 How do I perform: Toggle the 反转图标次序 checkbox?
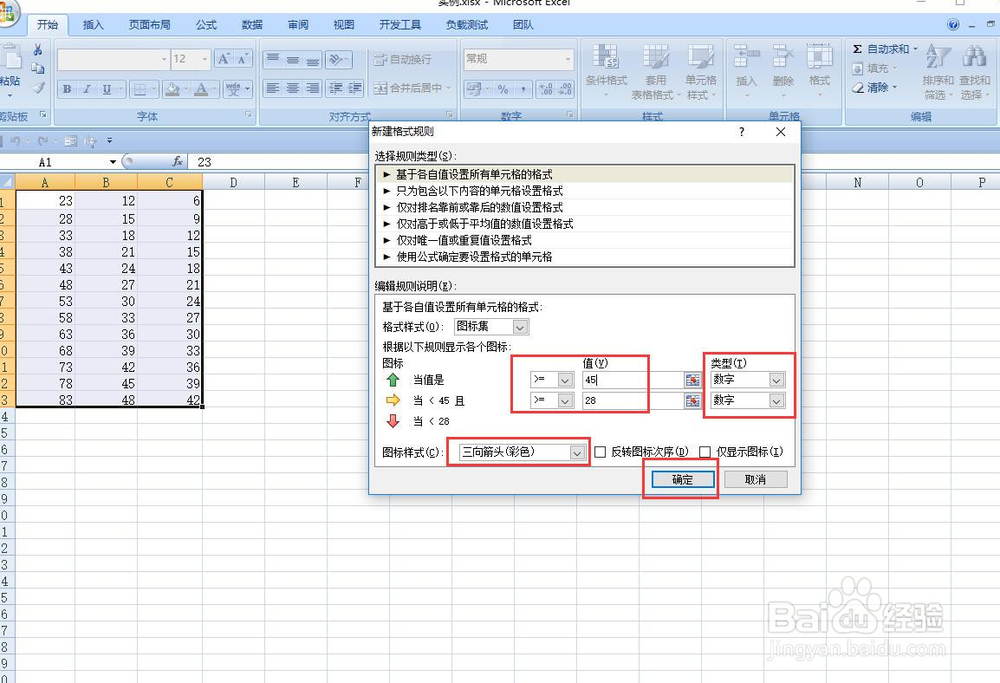[600, 452]
